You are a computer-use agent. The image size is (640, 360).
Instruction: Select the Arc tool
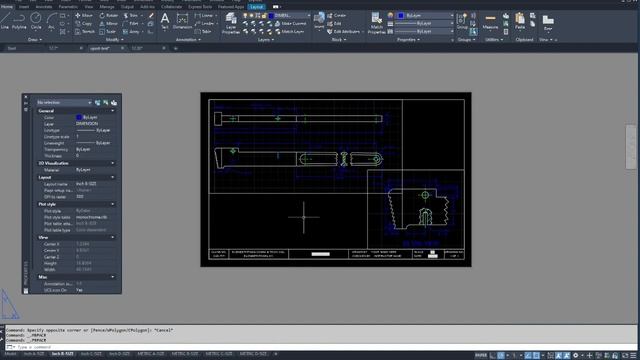[51, 21]
